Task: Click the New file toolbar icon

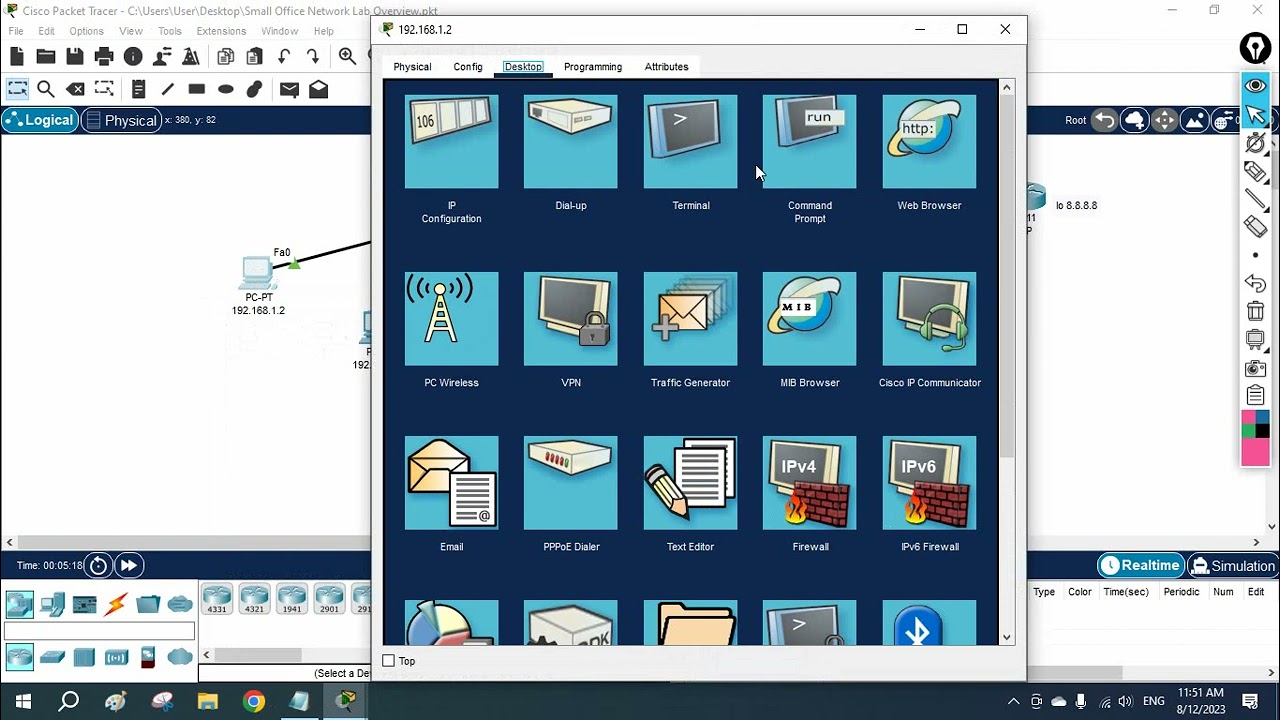Action: point(17,57)
